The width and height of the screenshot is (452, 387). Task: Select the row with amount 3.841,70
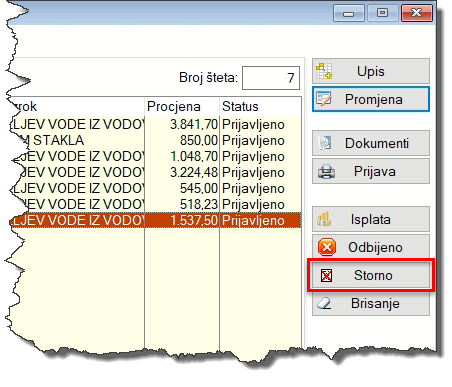coord(155,125)
